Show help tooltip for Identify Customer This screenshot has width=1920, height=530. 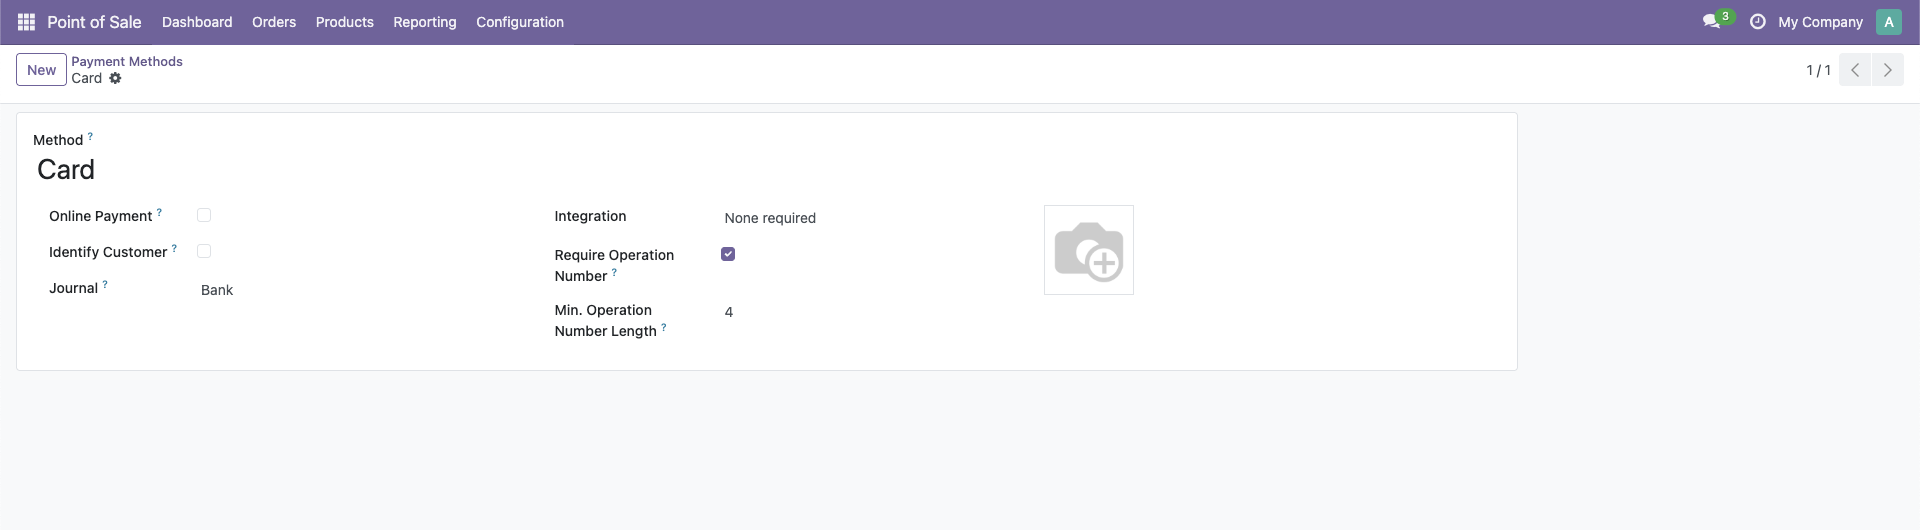174,248
